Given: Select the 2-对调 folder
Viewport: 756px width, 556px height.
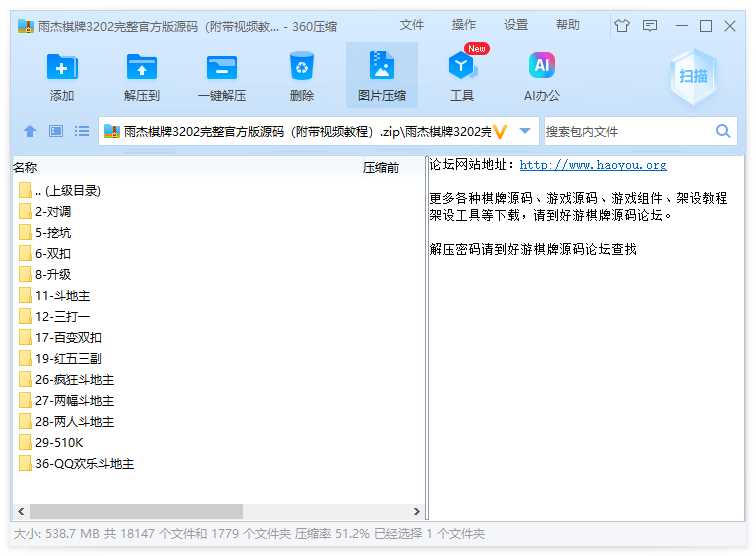Looking at the screenshot, I should coord(45,211).
